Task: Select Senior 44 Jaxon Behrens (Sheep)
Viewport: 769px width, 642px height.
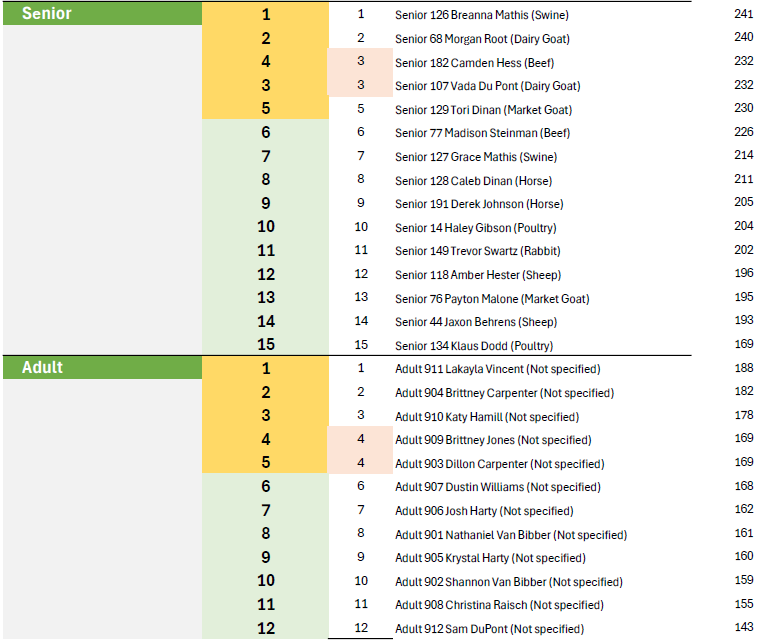Action: click(x=476, y=322)
